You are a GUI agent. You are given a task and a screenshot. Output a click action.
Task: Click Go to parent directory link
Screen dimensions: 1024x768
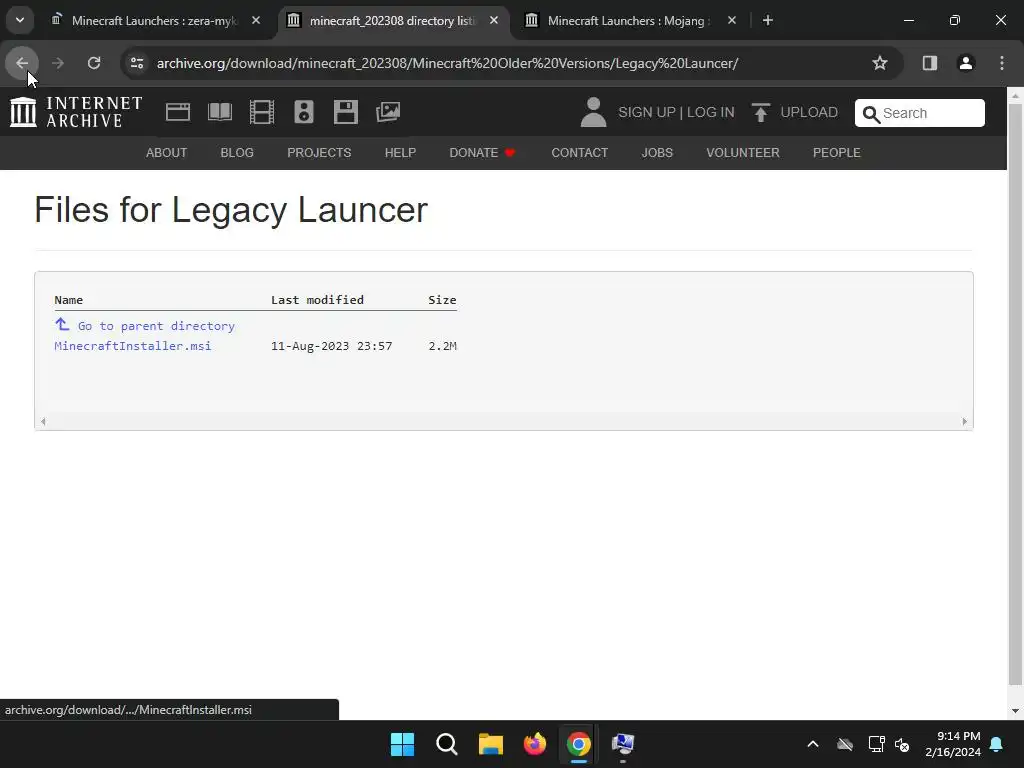click(144, 325)
